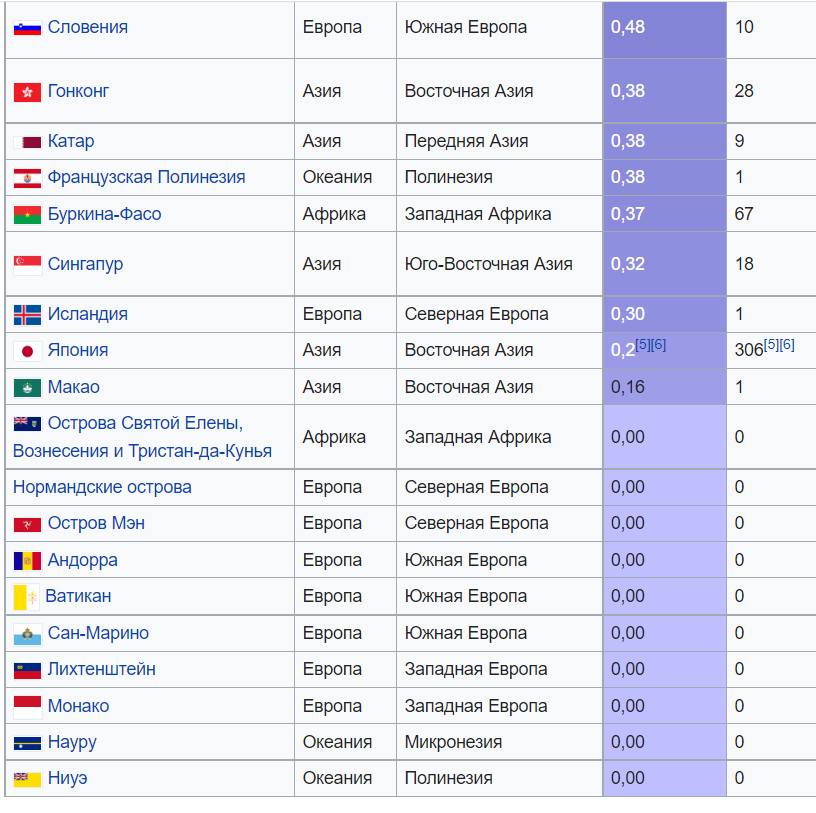
Task: Click the Hong Kong flag icon
Action: (x=27, y=92)
